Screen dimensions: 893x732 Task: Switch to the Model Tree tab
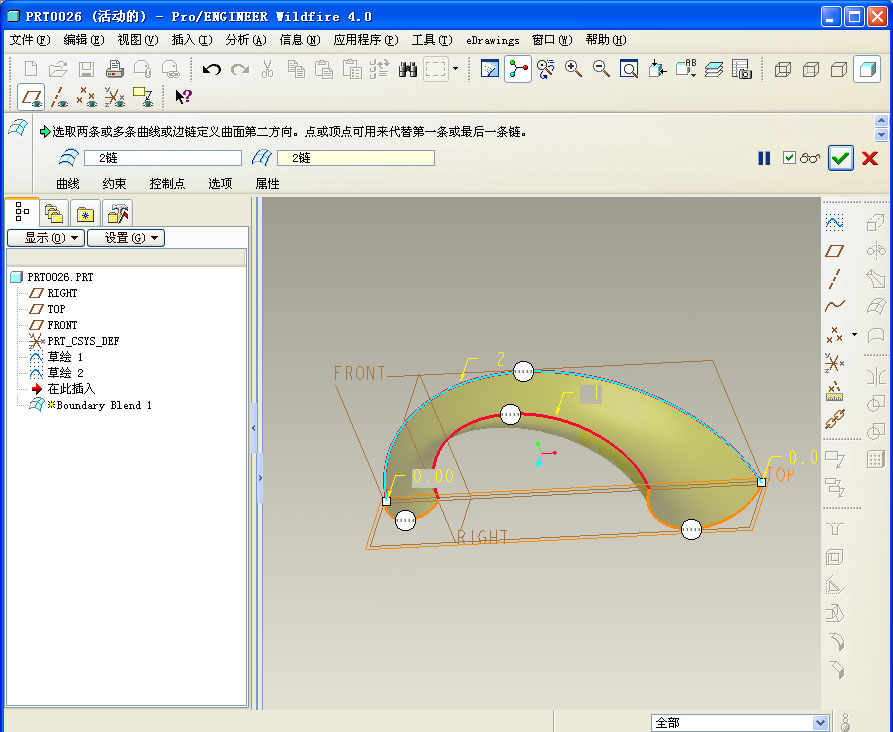tap(22, 212)
